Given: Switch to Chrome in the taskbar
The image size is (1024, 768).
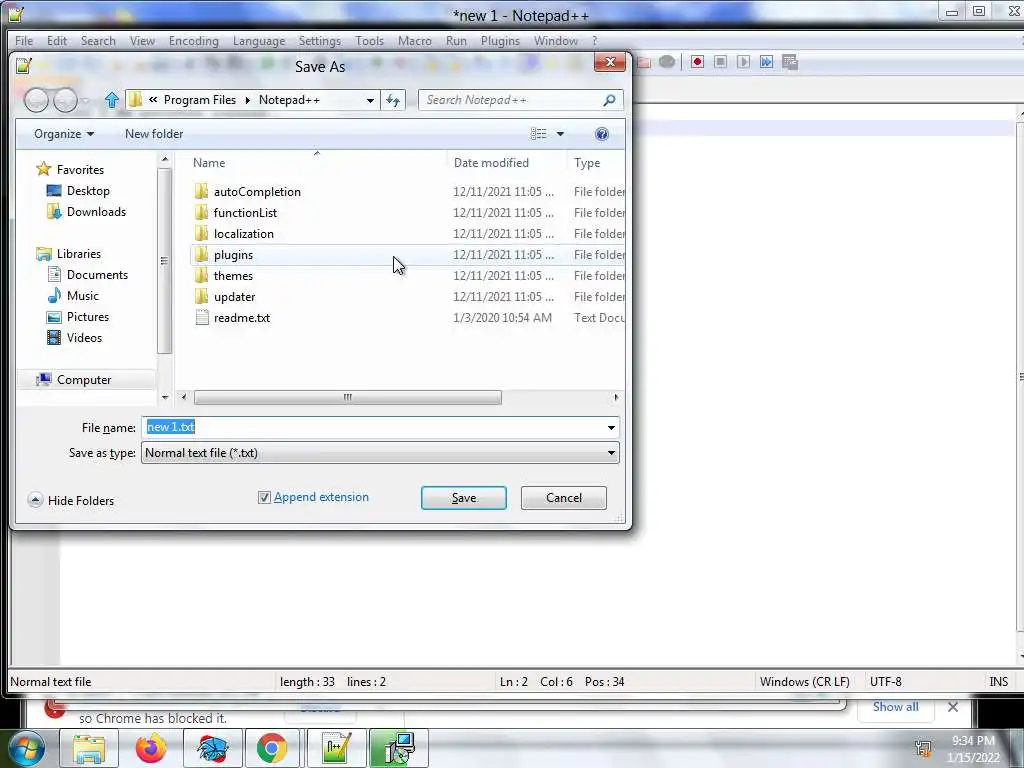Looking at the screenshot, I should point(272,748).
